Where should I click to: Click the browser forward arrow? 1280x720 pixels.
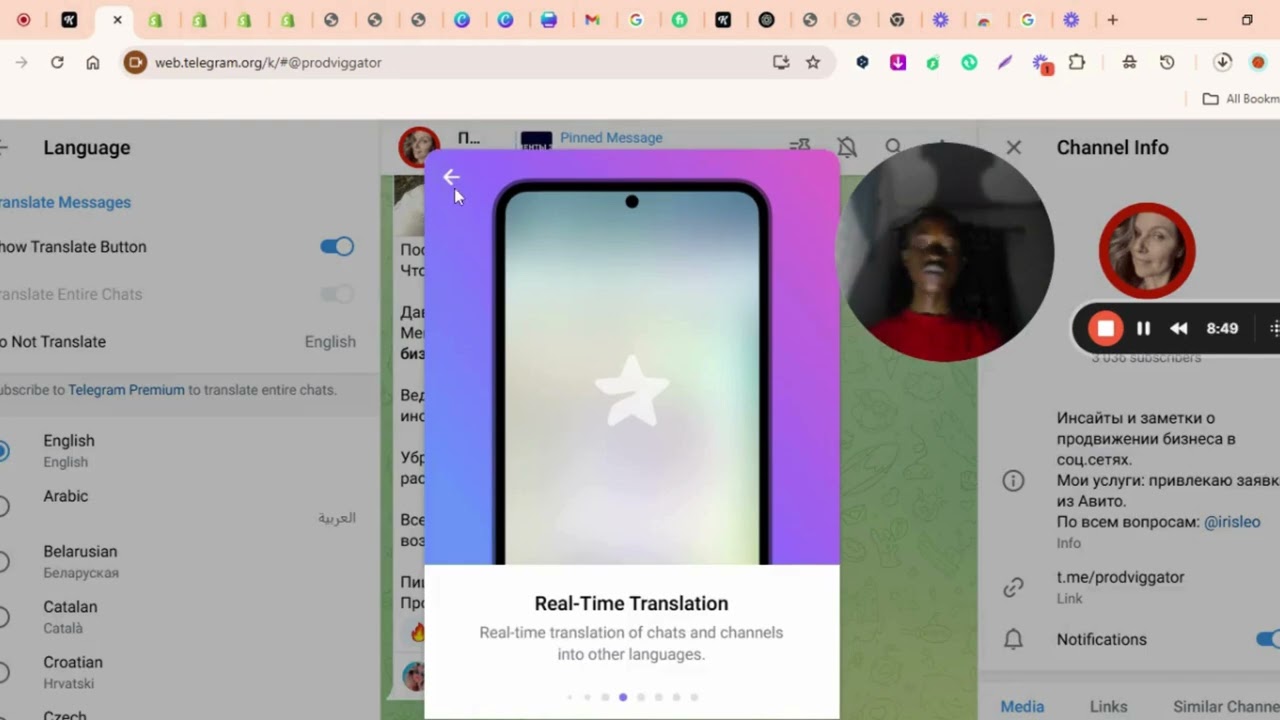[x=21, y=62]
